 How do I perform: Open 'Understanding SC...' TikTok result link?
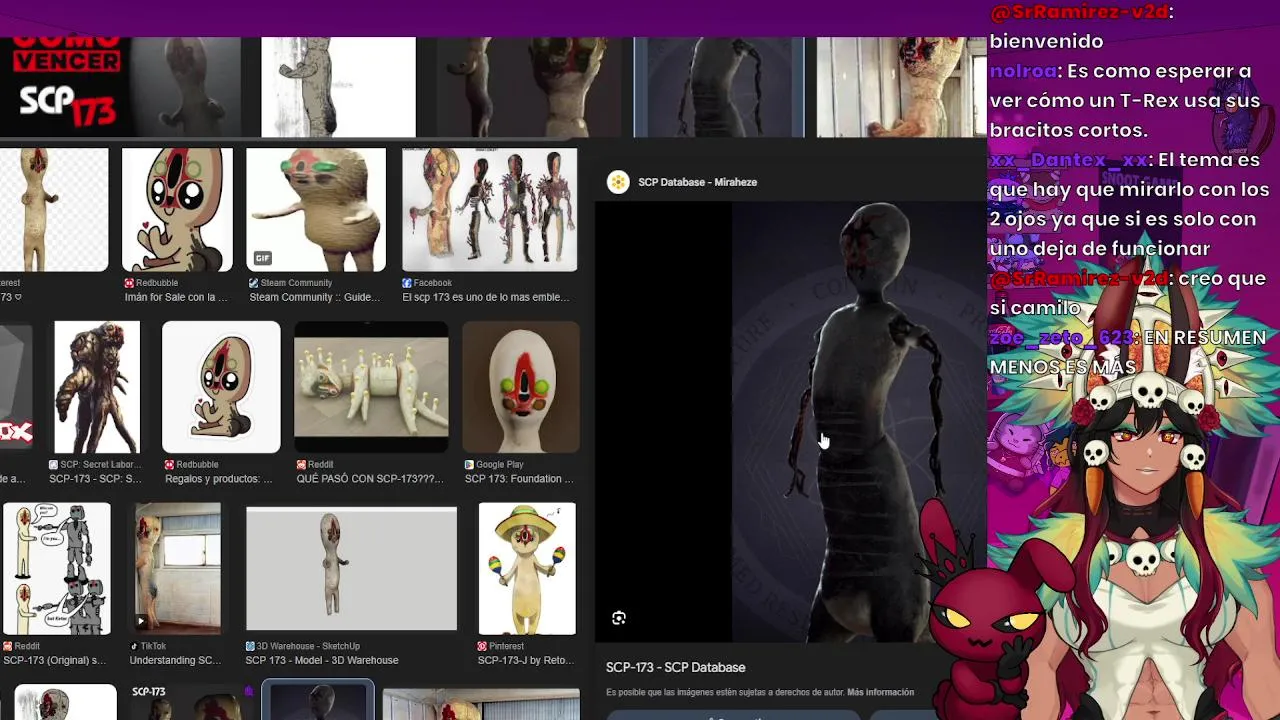pyautogui.click(x=176, y=660)
